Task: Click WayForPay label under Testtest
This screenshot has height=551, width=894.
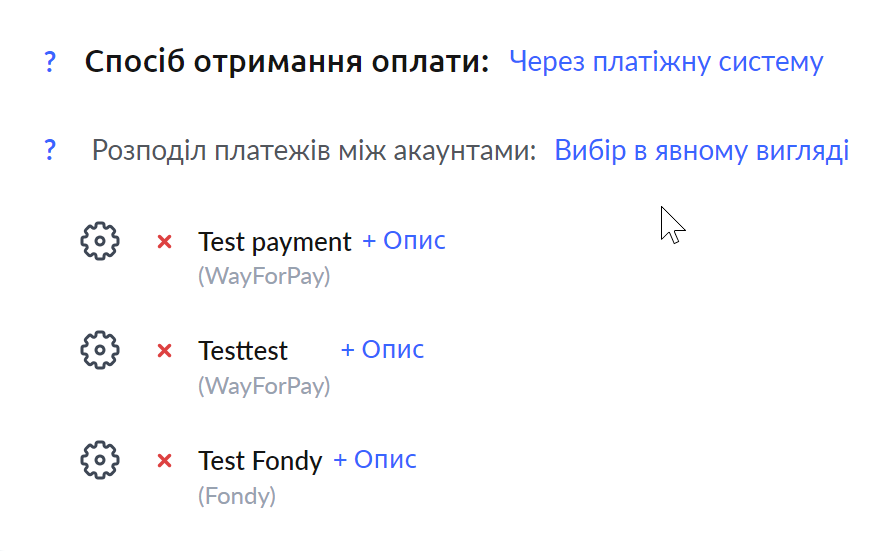Action: [x=264, y=386]
